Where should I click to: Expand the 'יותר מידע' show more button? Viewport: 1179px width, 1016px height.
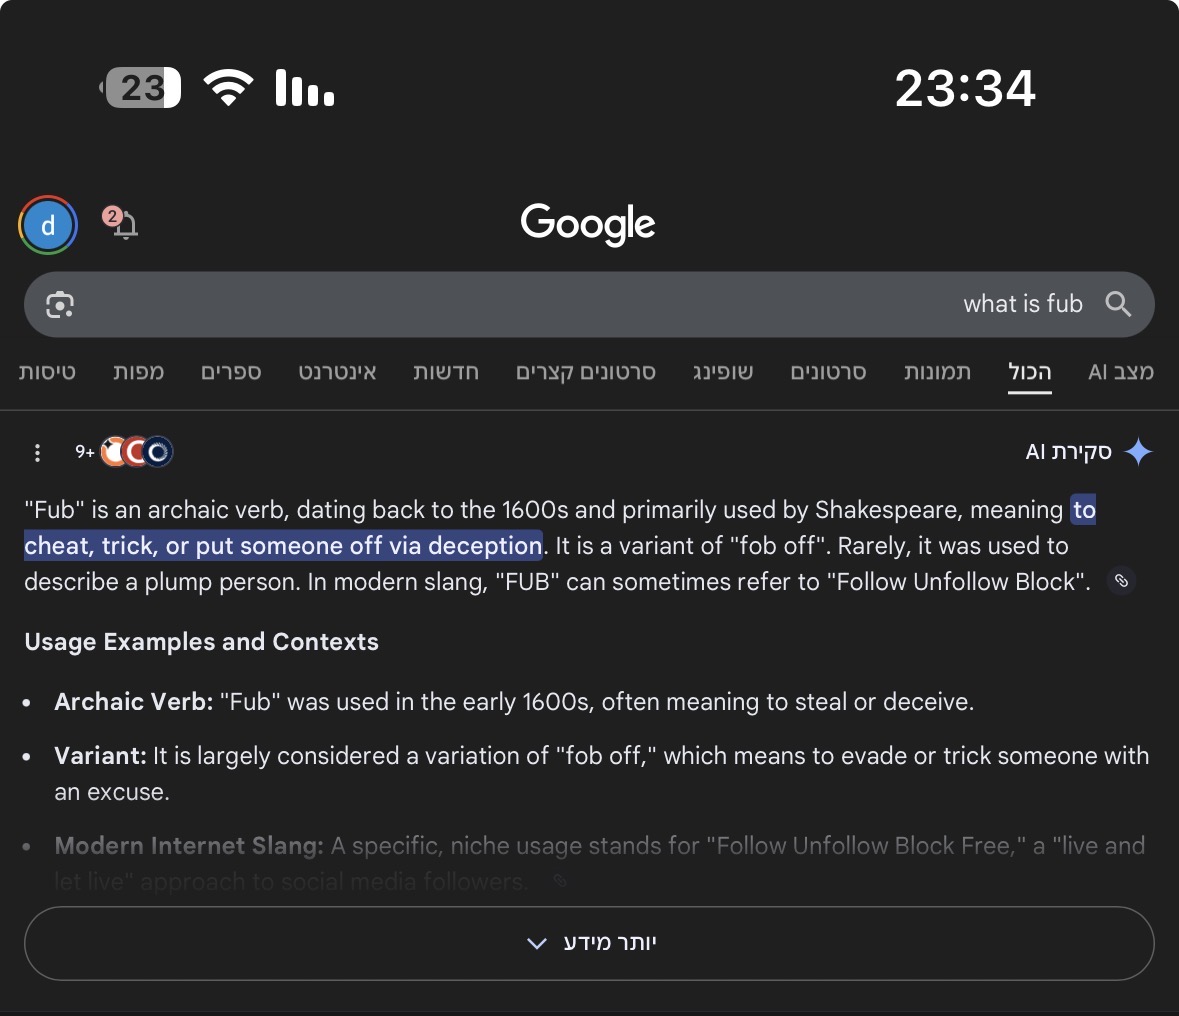click(590, 943)
